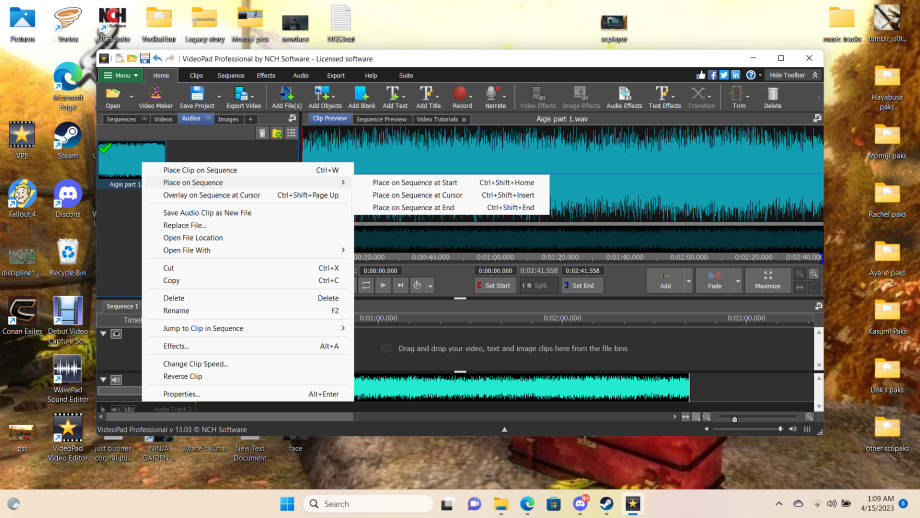
Task: Click the Add clip button
Action: click(665, 280)
